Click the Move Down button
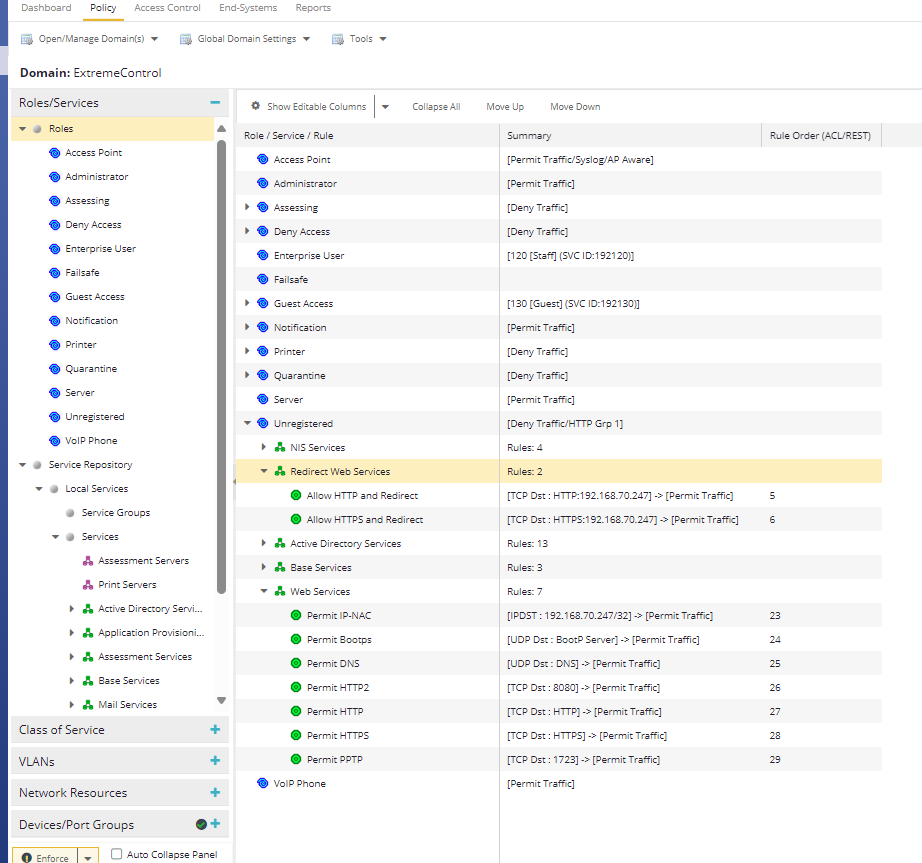 (x=575, y=107)
